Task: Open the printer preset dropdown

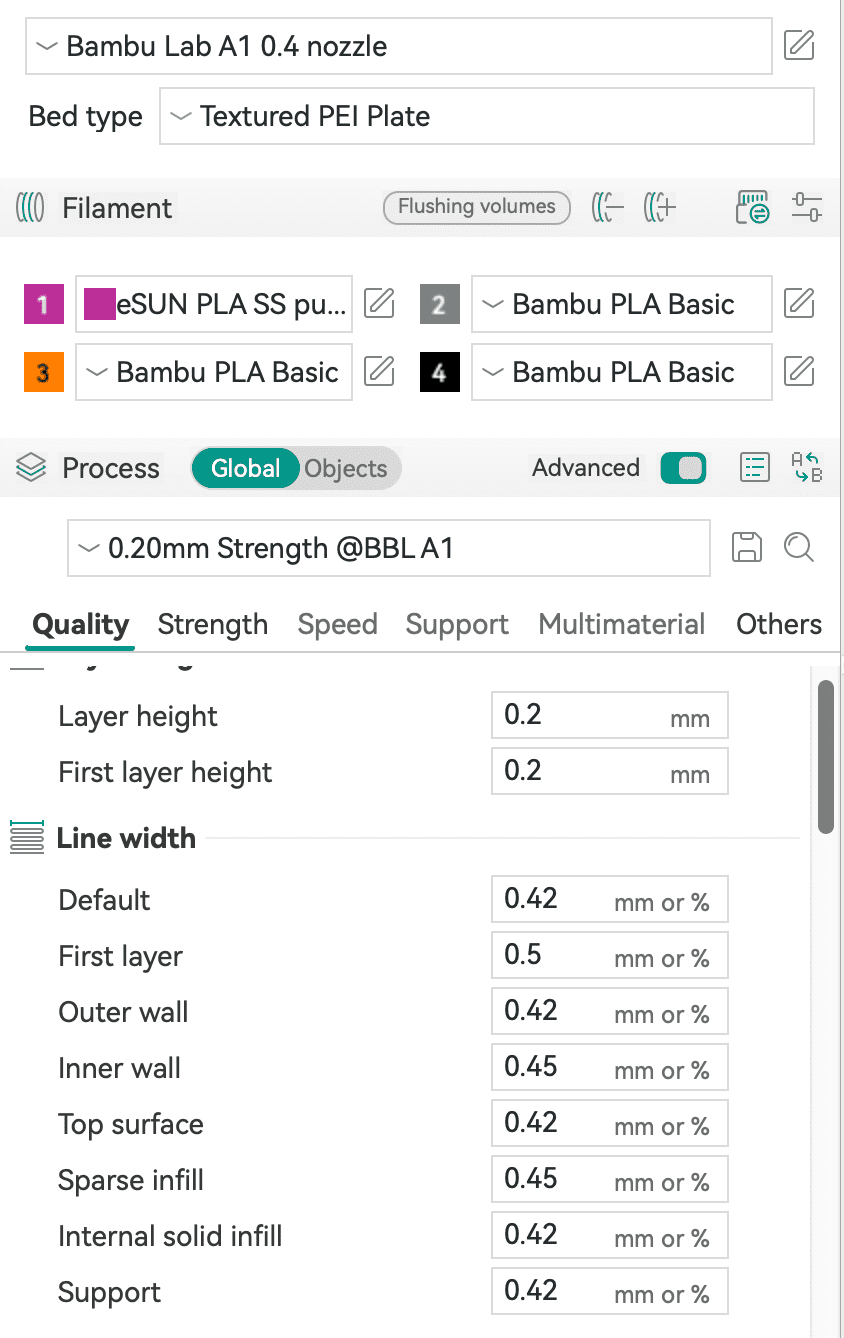Action: (x=398, y=46)
